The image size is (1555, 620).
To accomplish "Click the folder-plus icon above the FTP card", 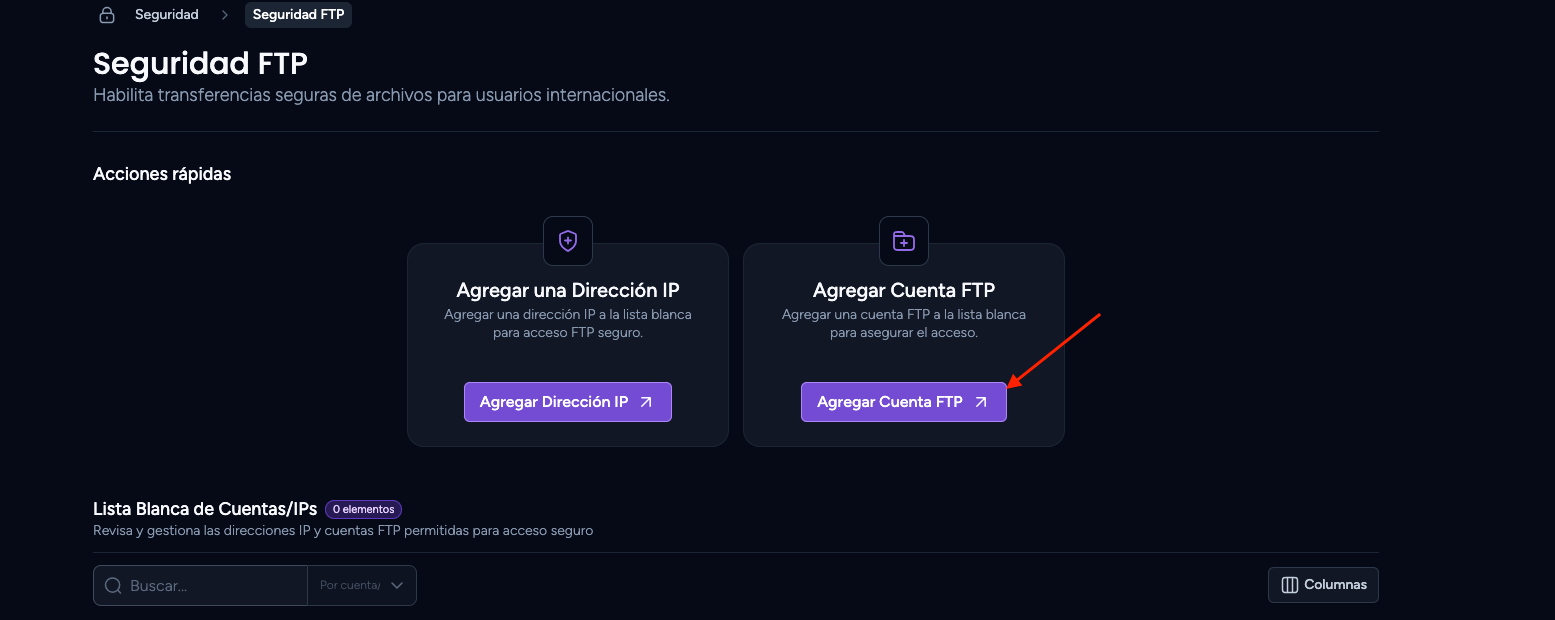I will click(x=904, y=241).
